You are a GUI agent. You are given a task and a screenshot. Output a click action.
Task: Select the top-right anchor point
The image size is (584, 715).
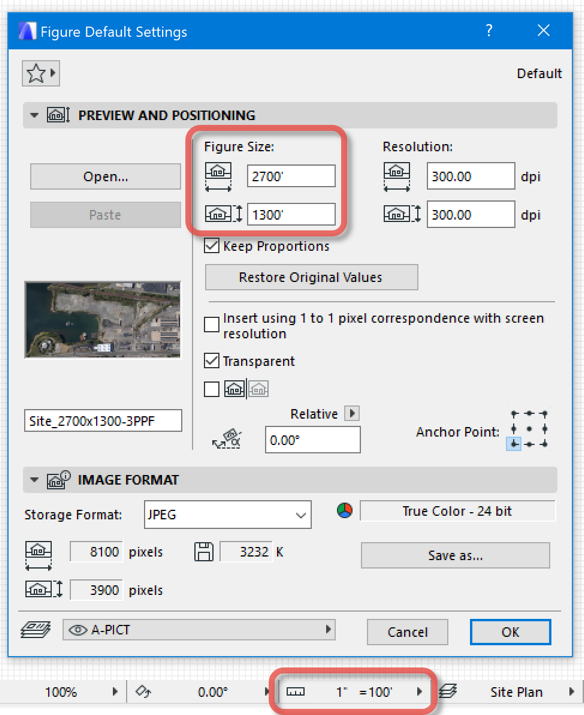[x=544, y=414]
